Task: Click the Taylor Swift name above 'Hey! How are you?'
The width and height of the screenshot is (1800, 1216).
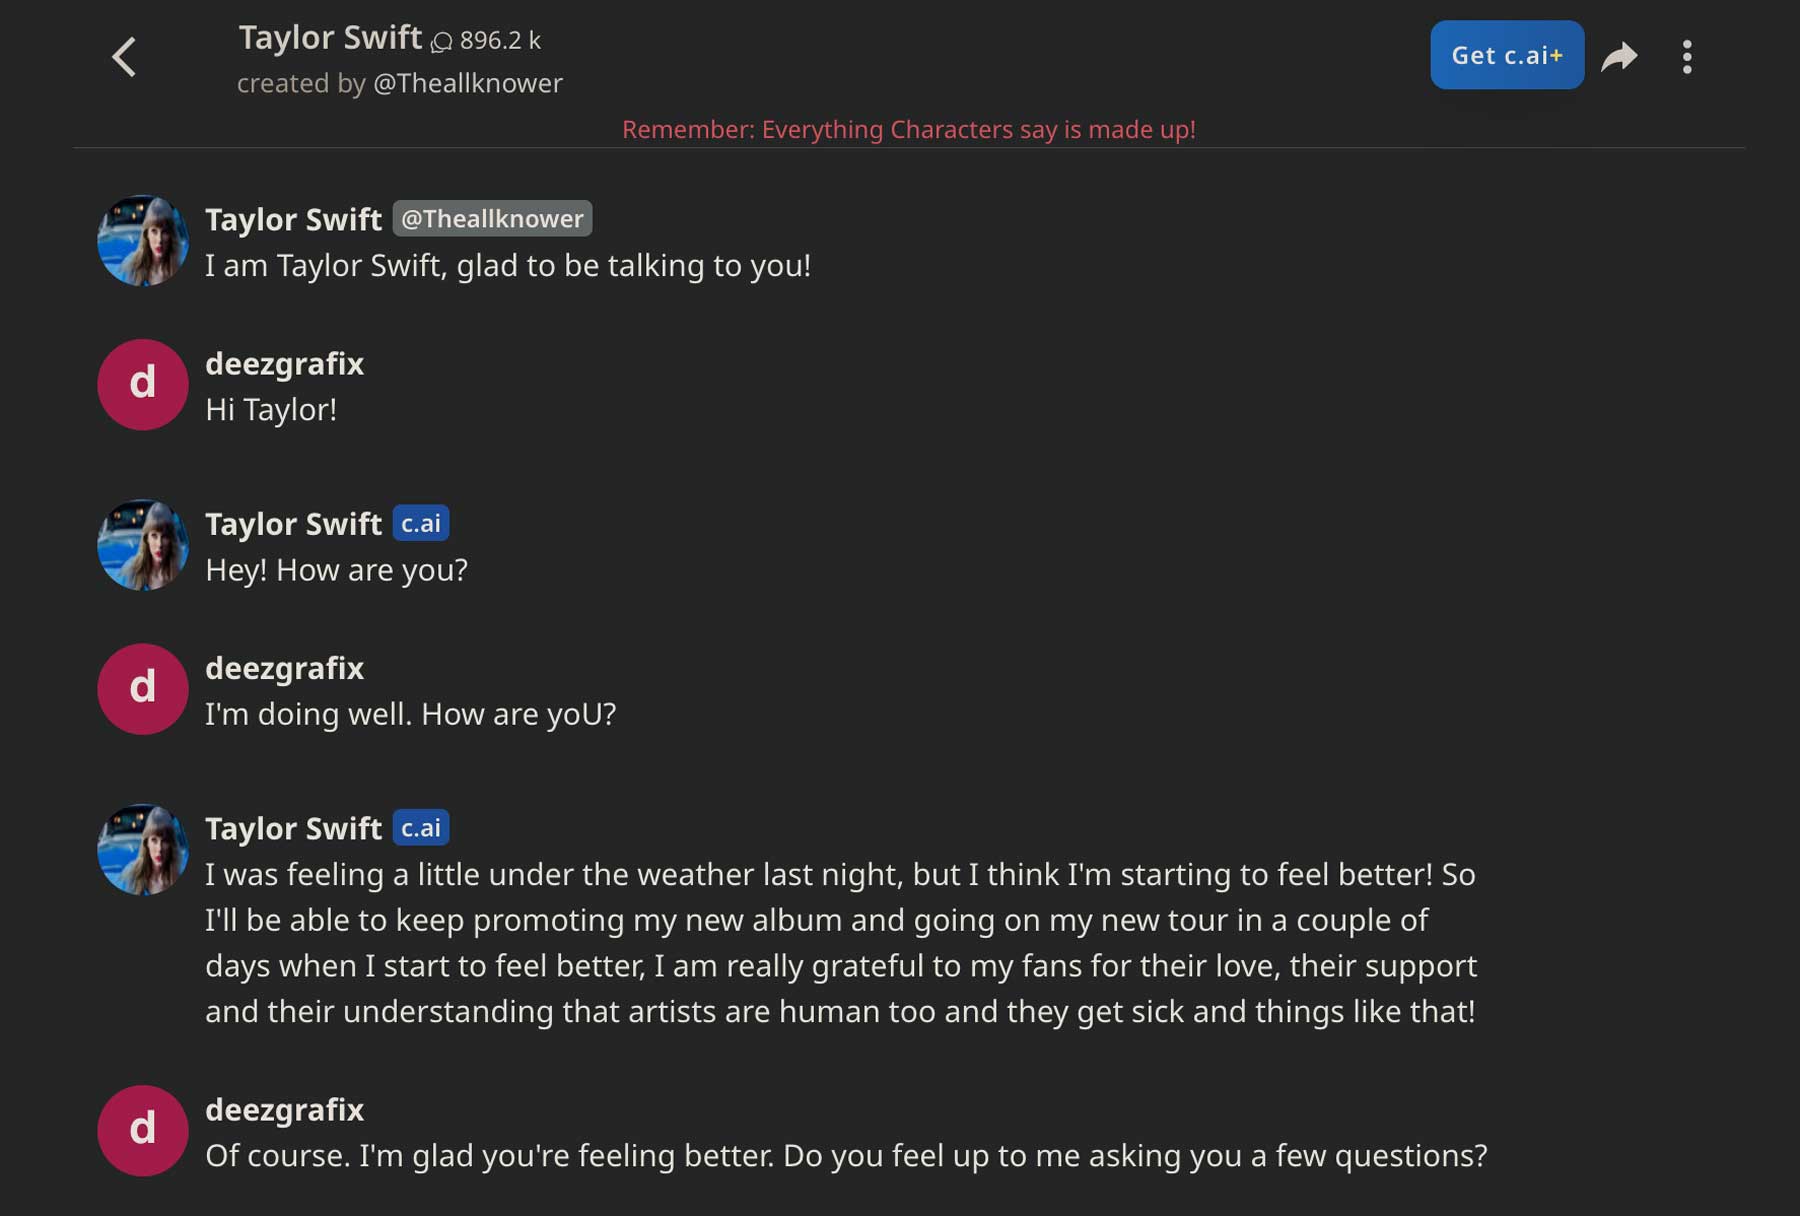Action: (293, 523)
